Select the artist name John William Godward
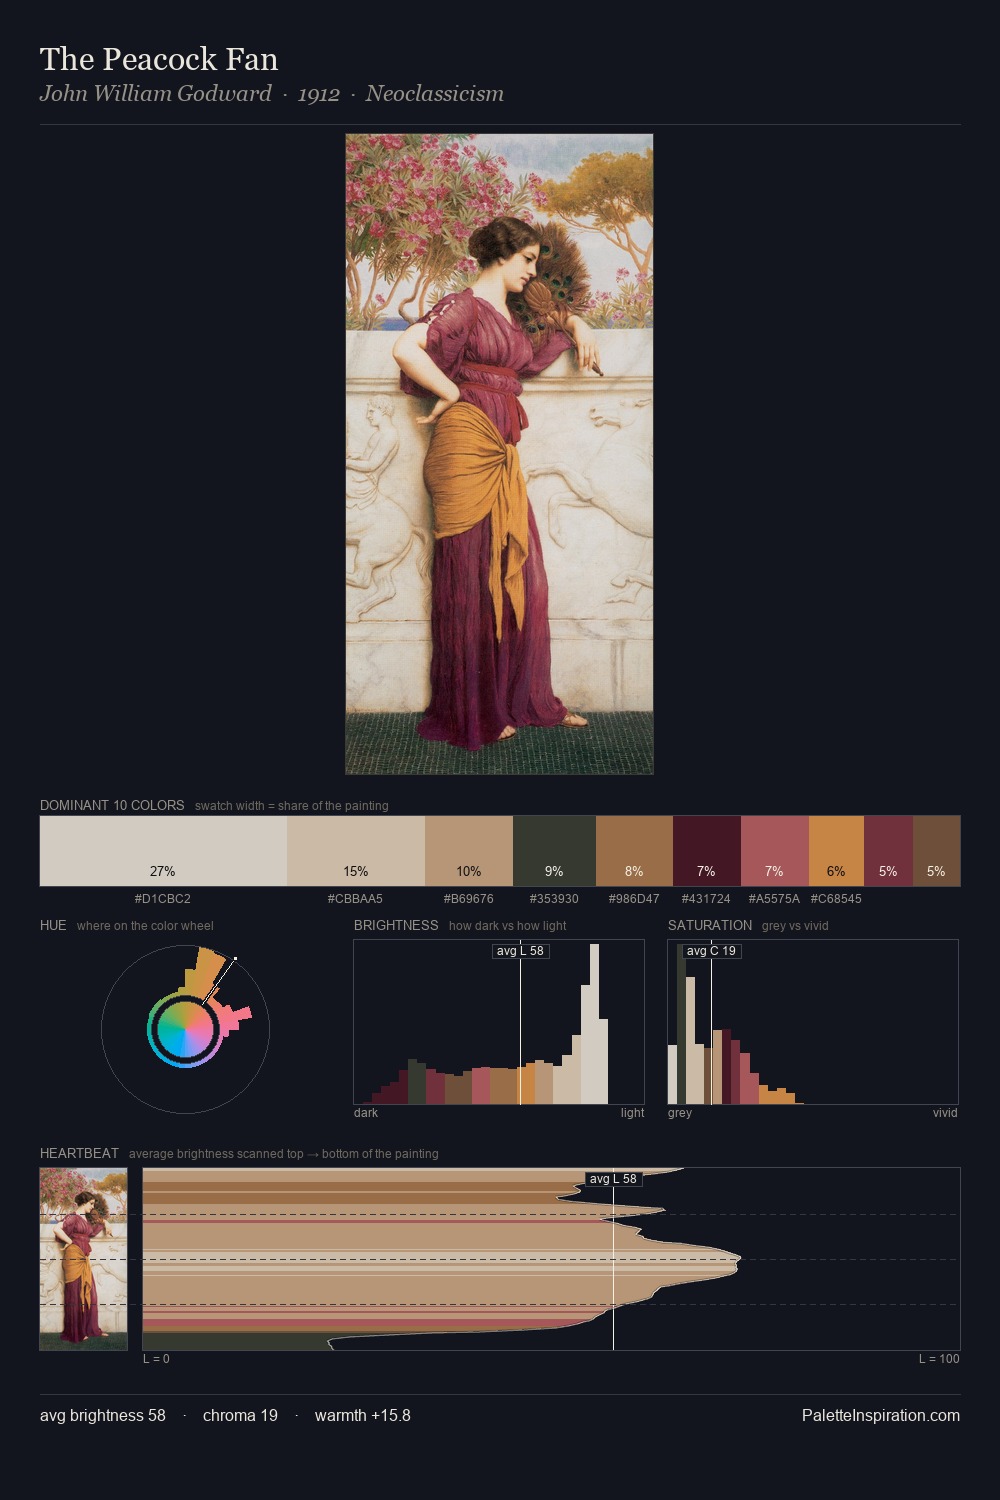This screenshot has width=1000, height=1500. pos(155,94)
